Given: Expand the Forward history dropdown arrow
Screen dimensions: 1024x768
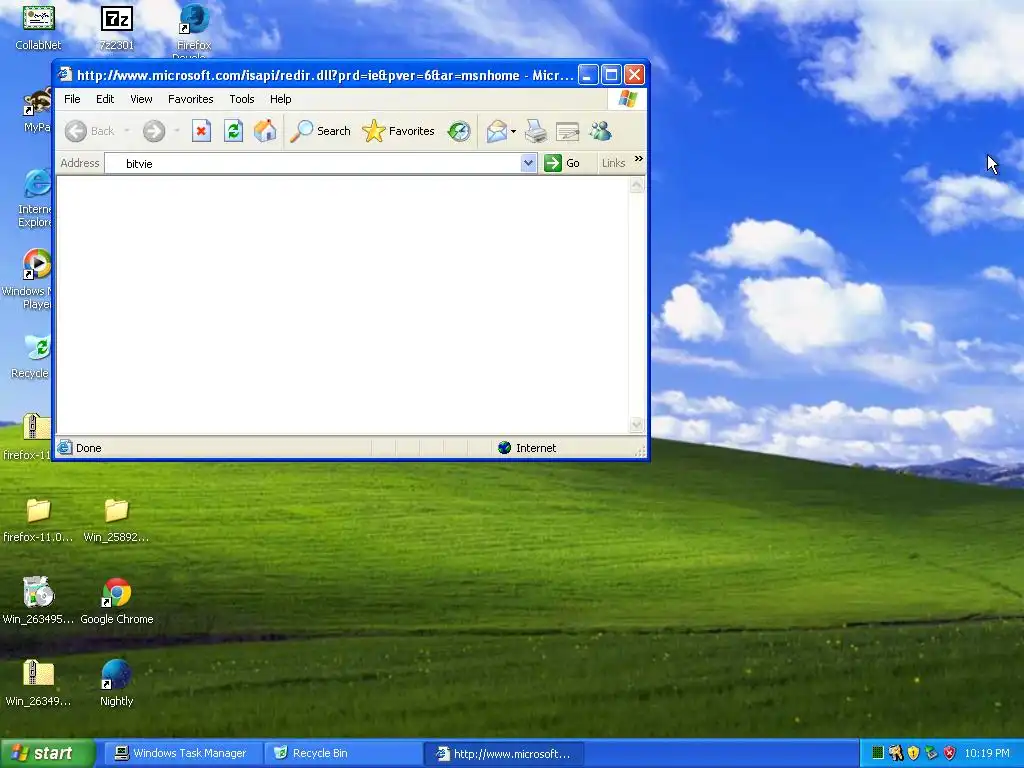Looking at the screenshot, I should click(176, 131).
